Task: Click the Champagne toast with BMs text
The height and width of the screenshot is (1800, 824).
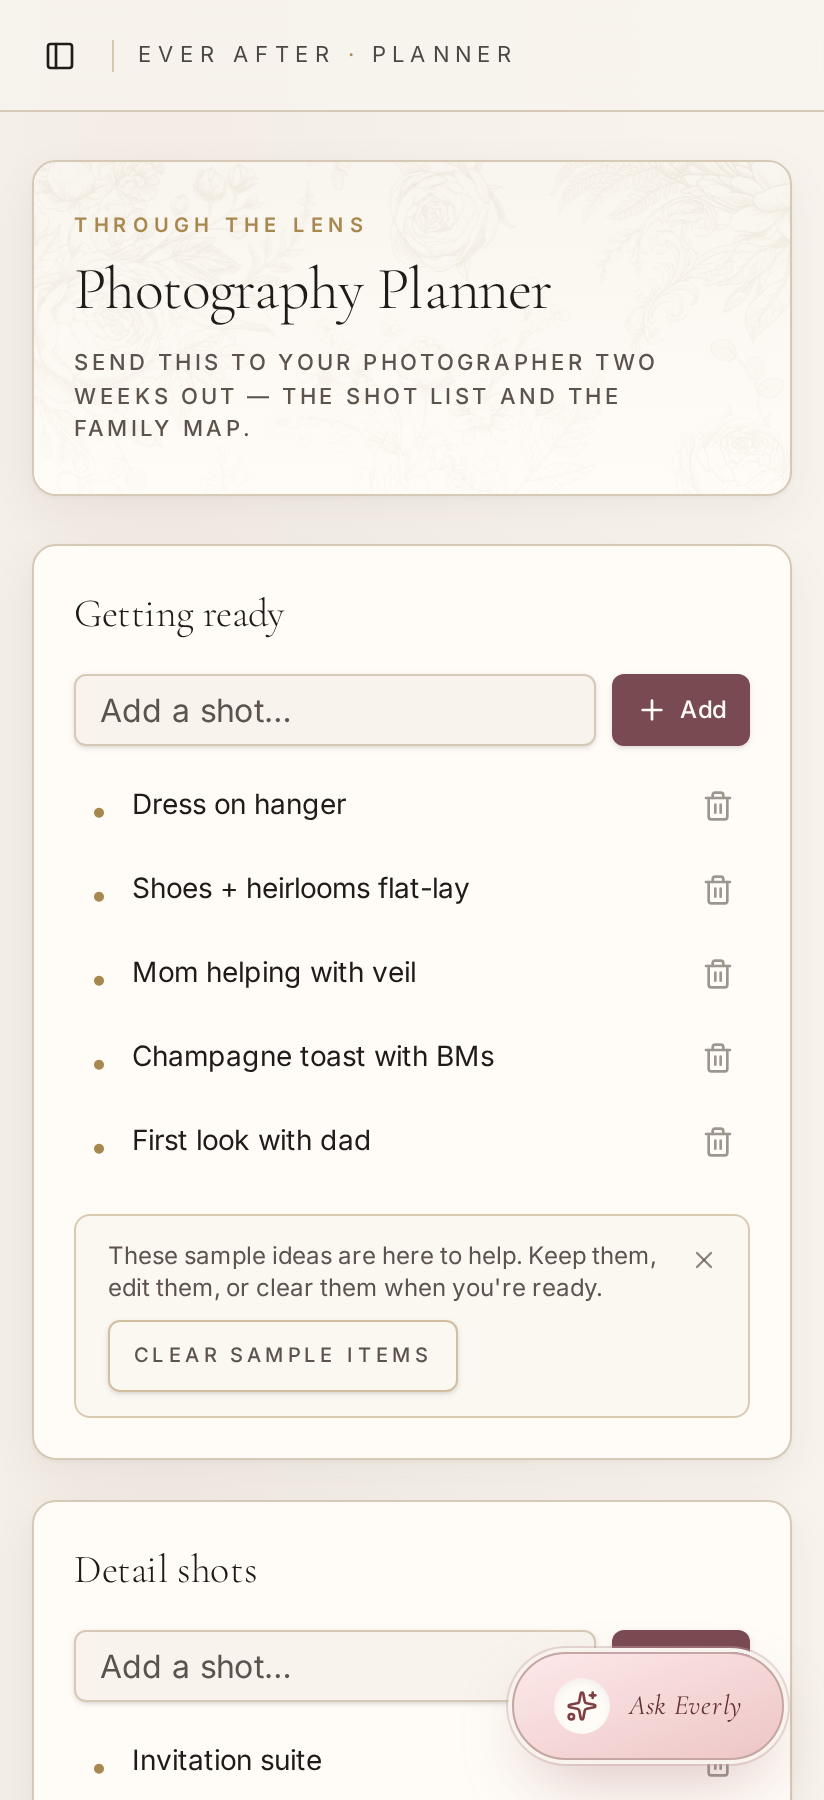Action: tap(313, 1057)
